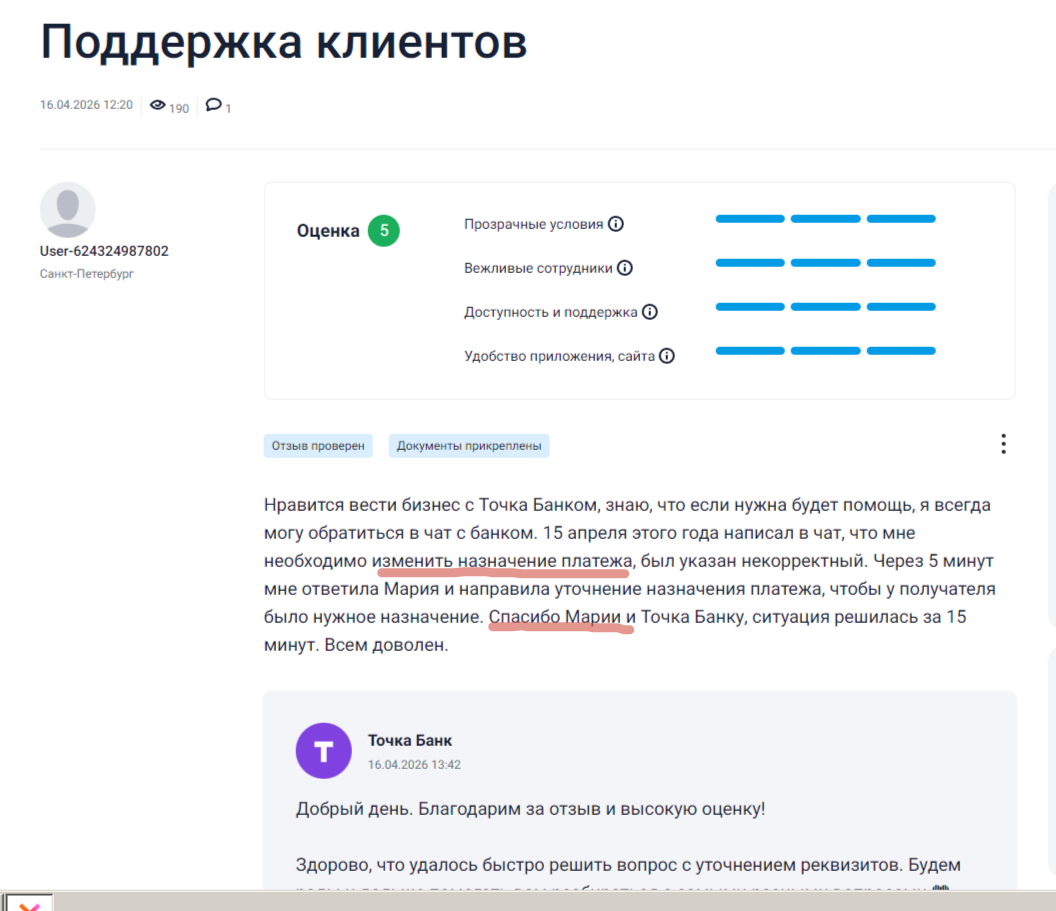Click the Доступность и поддержка rating bar
The height and width of the screenshot is (911, 1056).
pyautogui.click(x=826, y=307)
